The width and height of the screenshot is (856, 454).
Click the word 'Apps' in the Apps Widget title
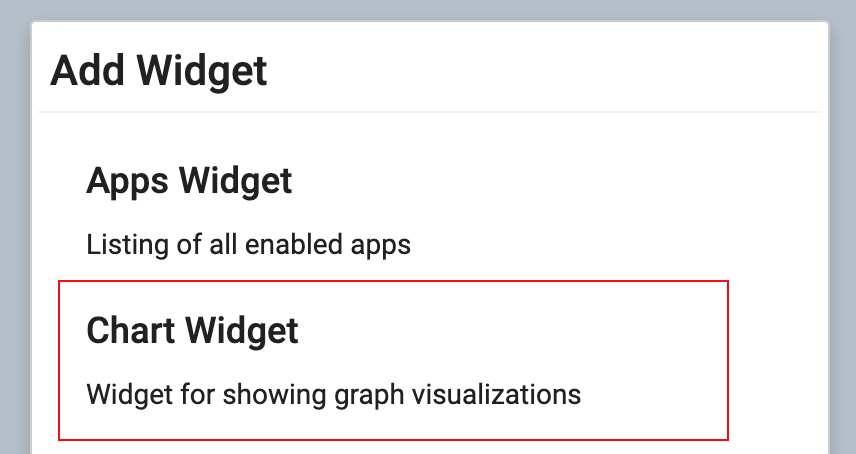(129, 181)
